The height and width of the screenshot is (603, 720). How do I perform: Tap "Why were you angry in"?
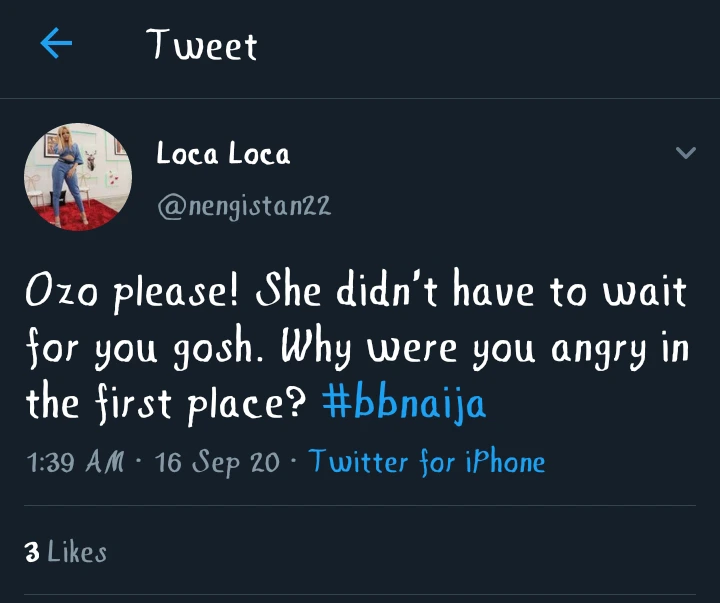click(x=485, y=348)
